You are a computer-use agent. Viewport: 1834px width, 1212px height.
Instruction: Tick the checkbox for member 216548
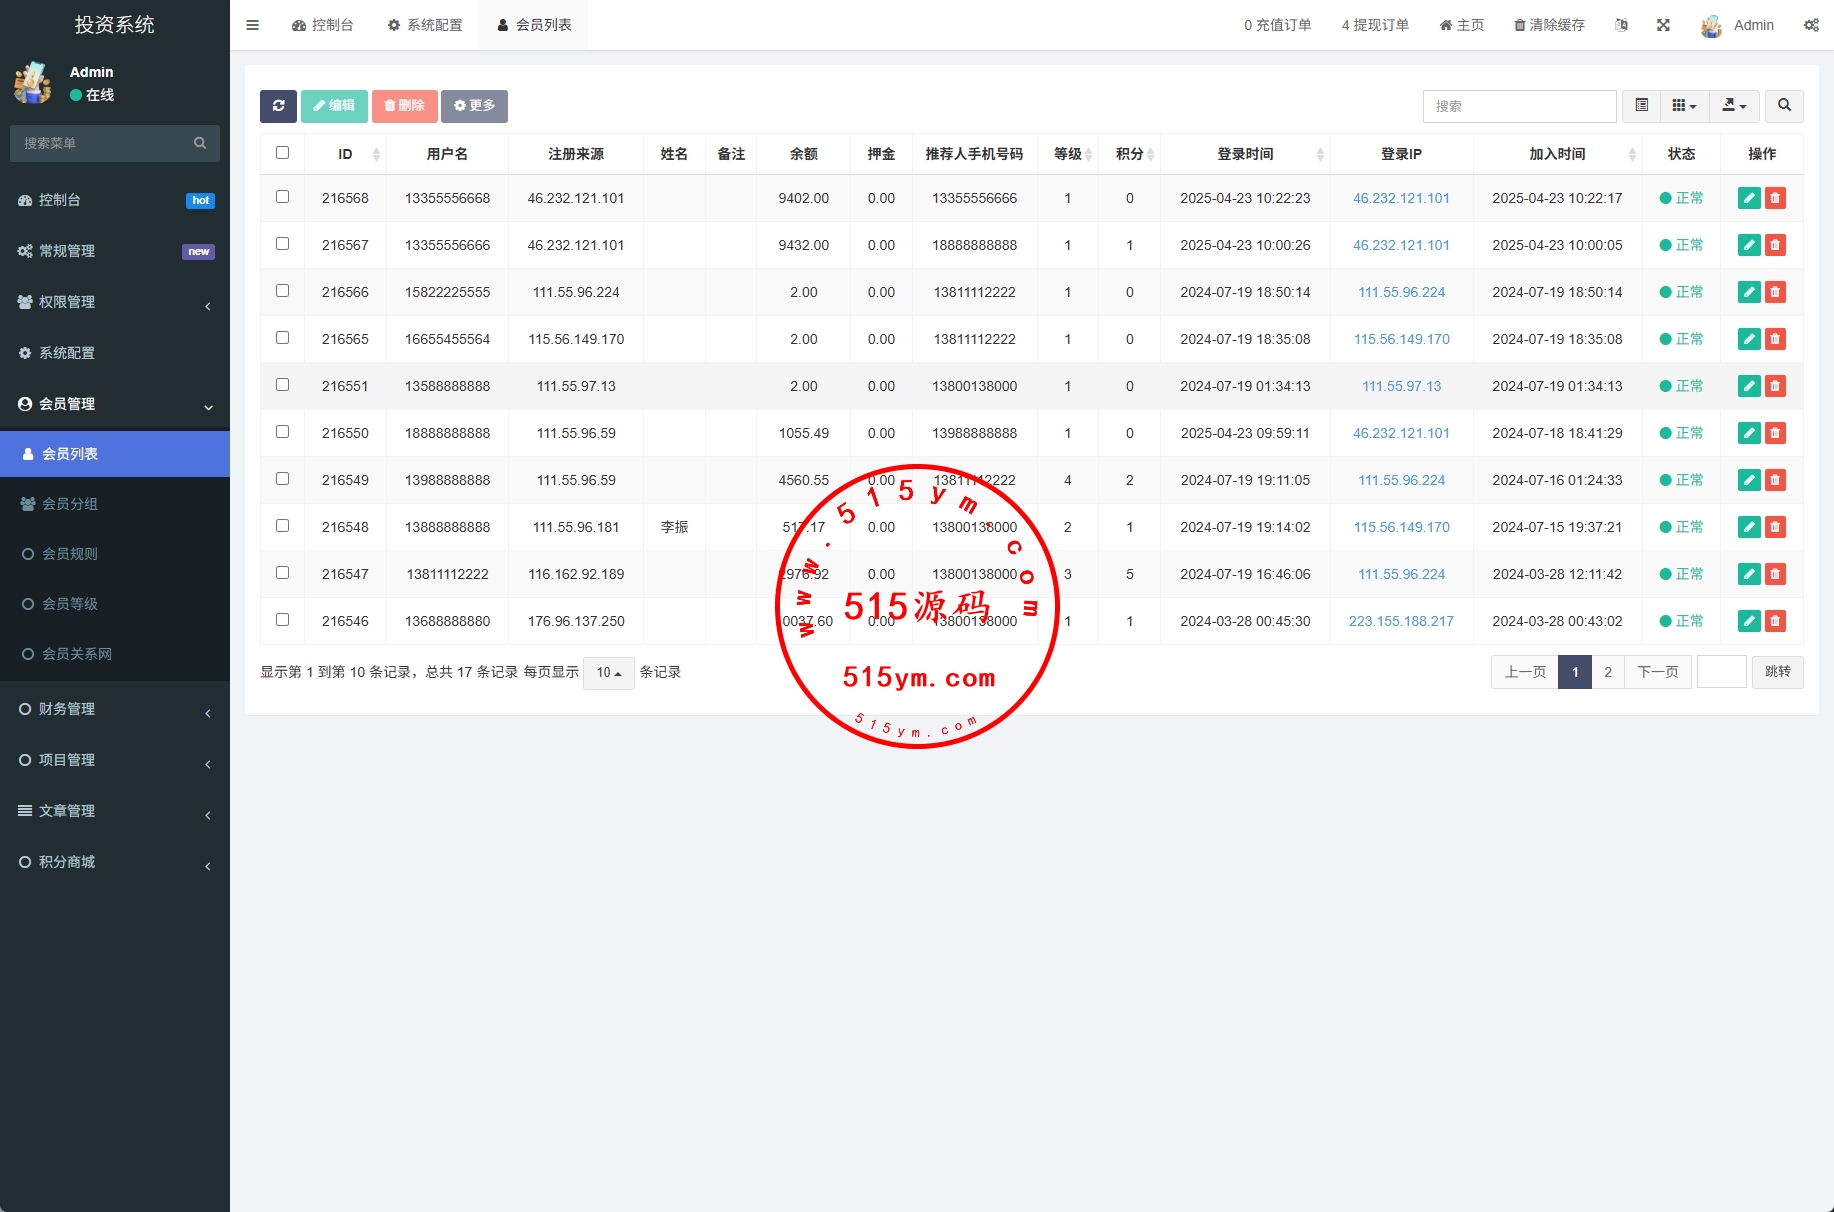282,526
